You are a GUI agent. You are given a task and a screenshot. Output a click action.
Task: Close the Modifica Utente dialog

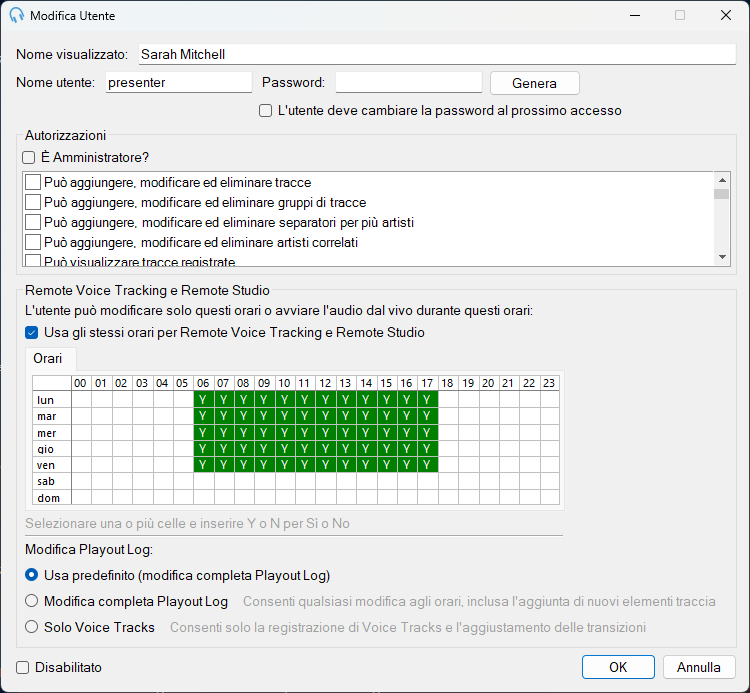725,15
